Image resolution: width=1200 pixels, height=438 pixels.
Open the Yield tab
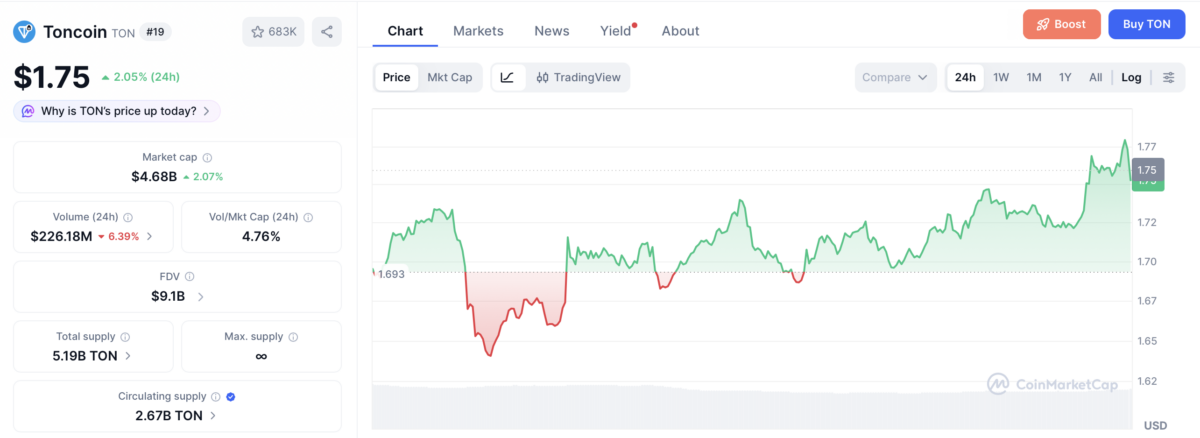pyautogui.click(x=617, y=31)
